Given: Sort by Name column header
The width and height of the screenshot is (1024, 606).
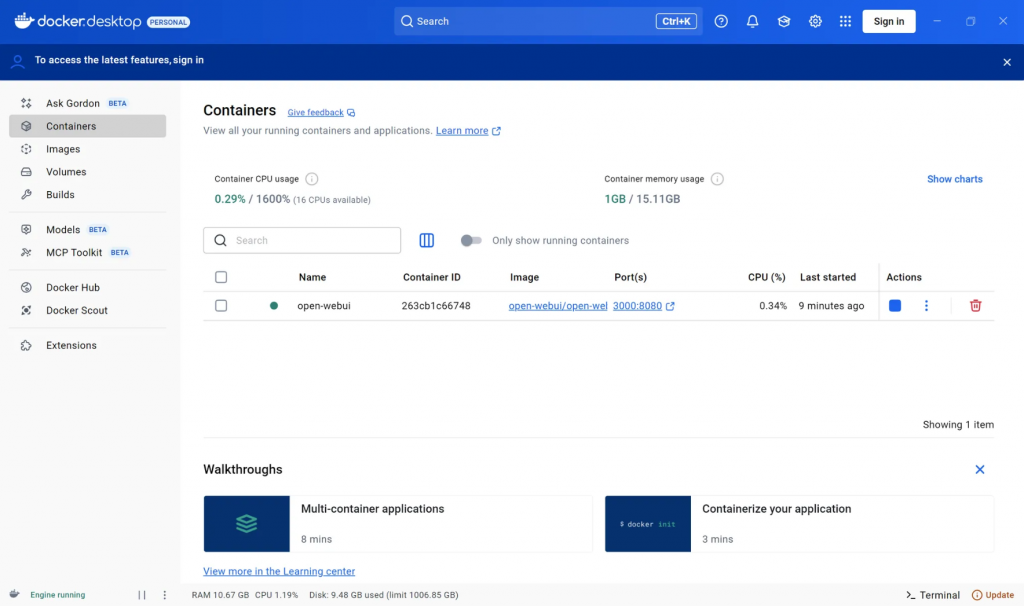Looking at the screenshot, I should click(312, 277).
